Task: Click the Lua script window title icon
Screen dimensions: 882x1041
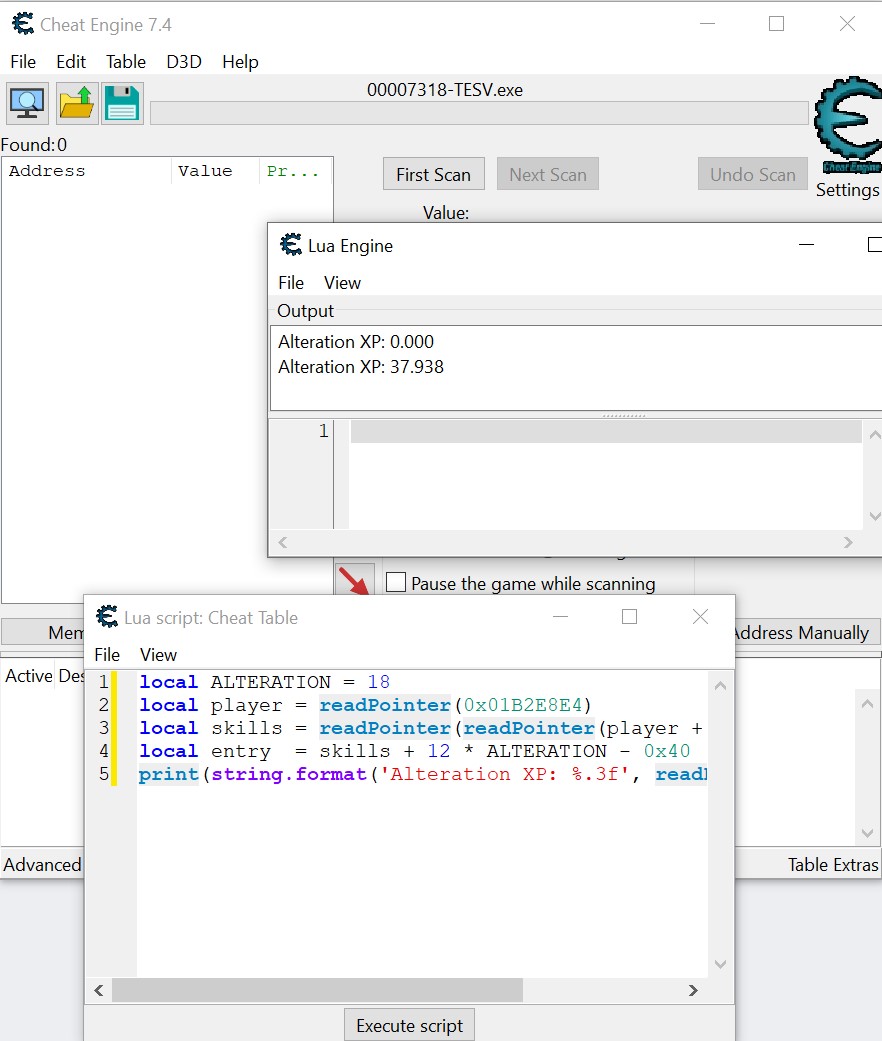Action: click(107, 617)
